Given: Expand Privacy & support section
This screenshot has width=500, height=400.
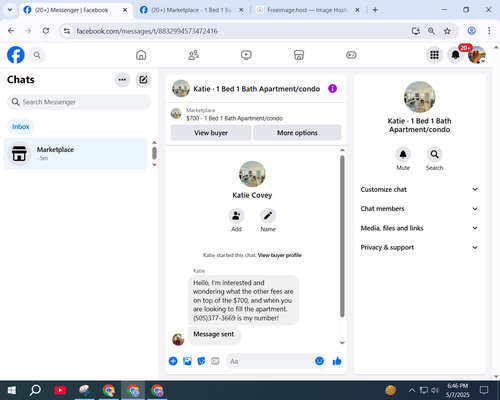Looking at the screenshot, I should [x=419, y=247].
